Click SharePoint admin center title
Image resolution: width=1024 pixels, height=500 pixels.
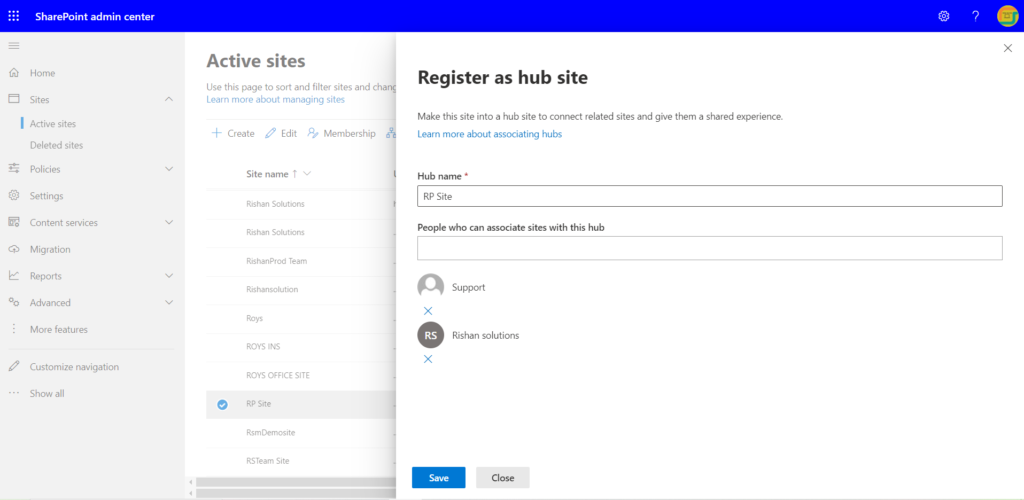95,16
